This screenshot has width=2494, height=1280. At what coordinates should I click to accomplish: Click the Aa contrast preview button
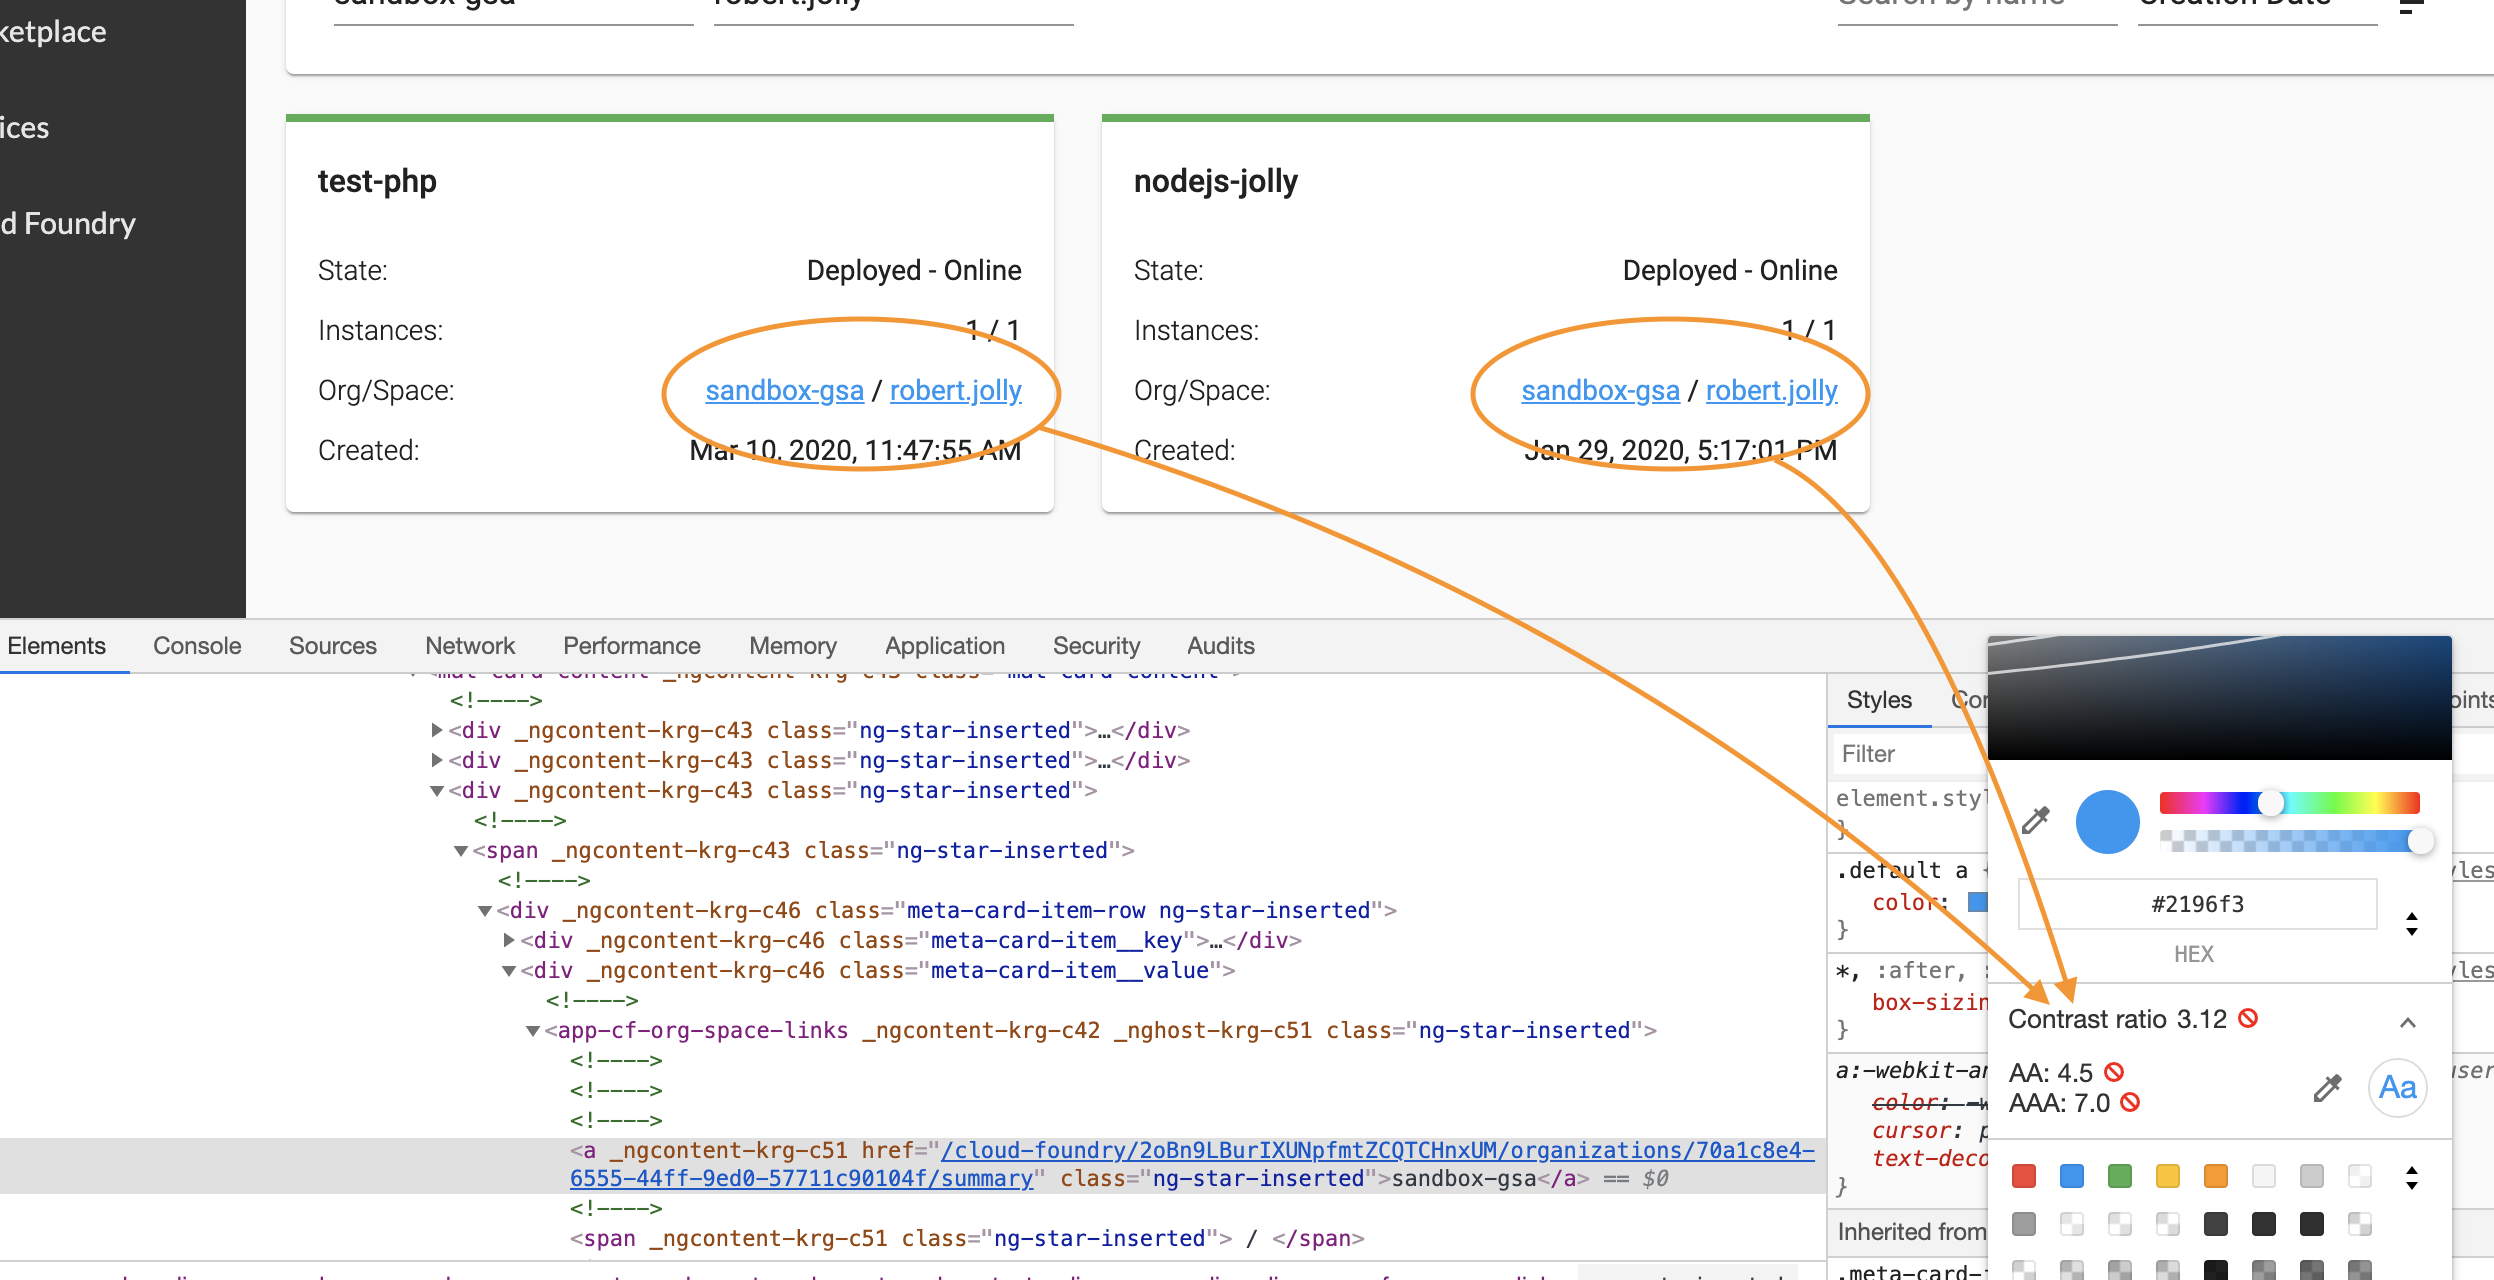click(x=2398, y=1088)
